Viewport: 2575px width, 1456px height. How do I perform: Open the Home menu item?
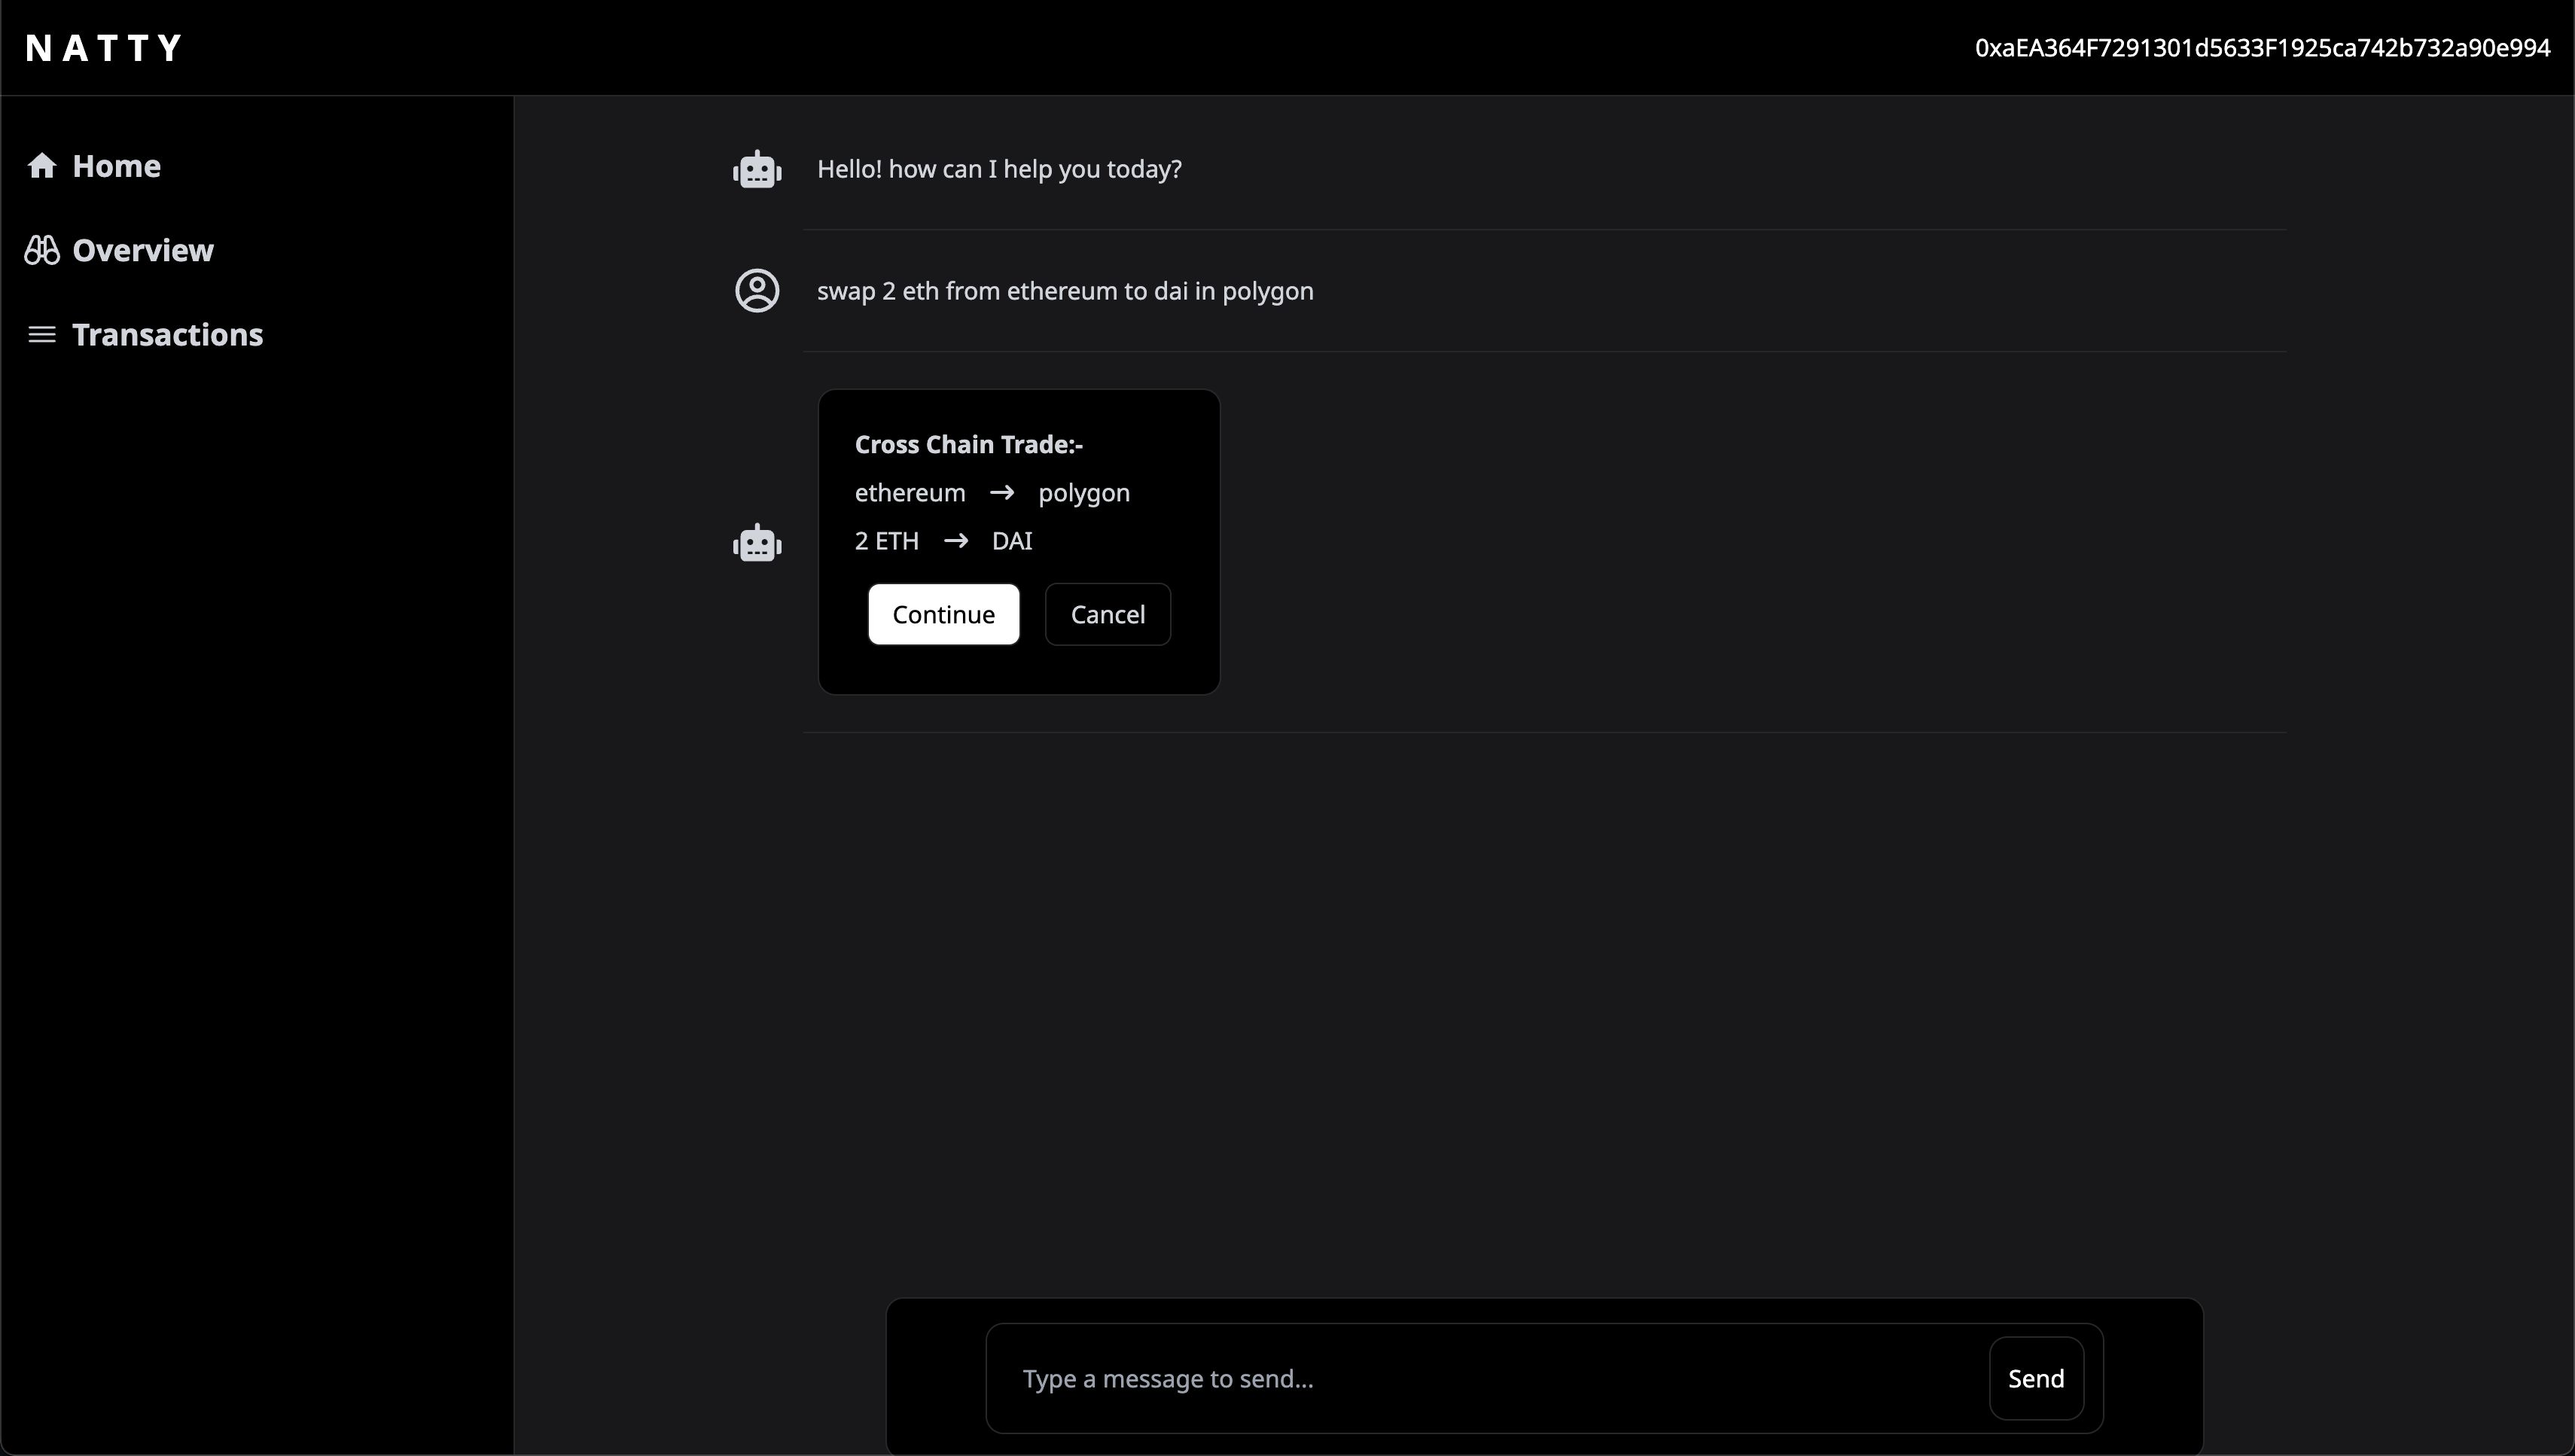tap(94, 166)
